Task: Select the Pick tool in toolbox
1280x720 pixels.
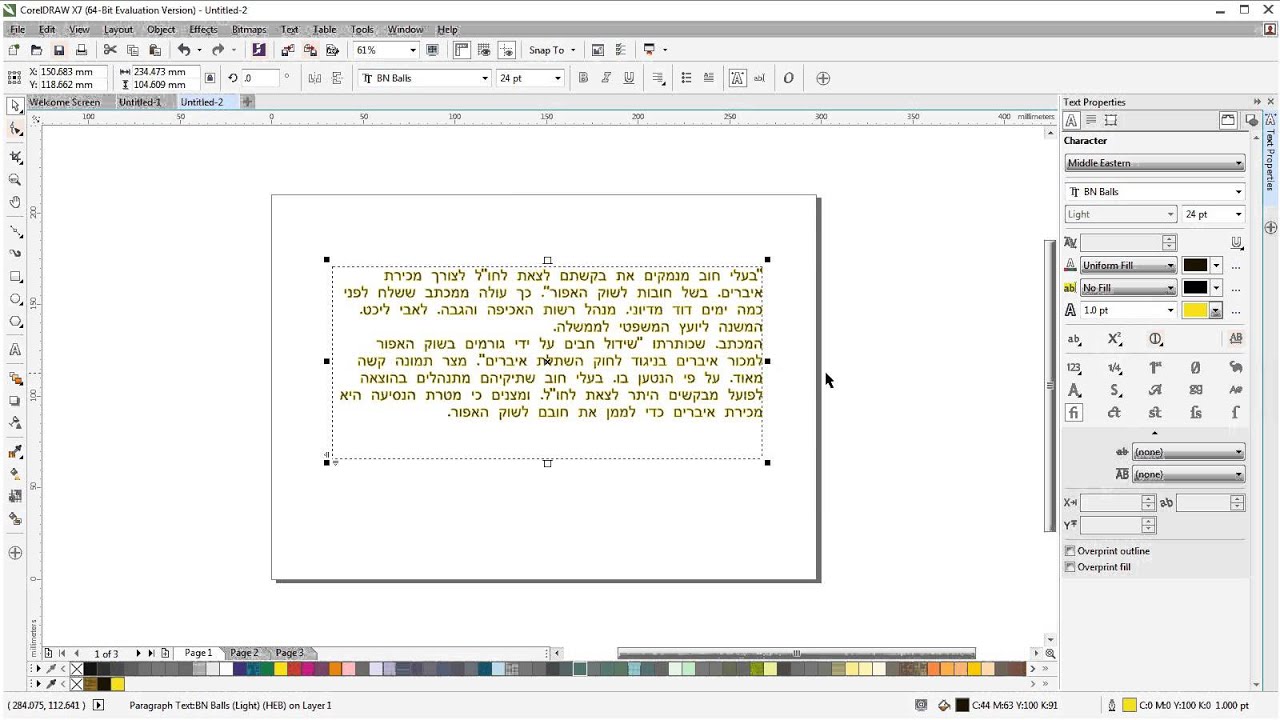Action: 15,106
